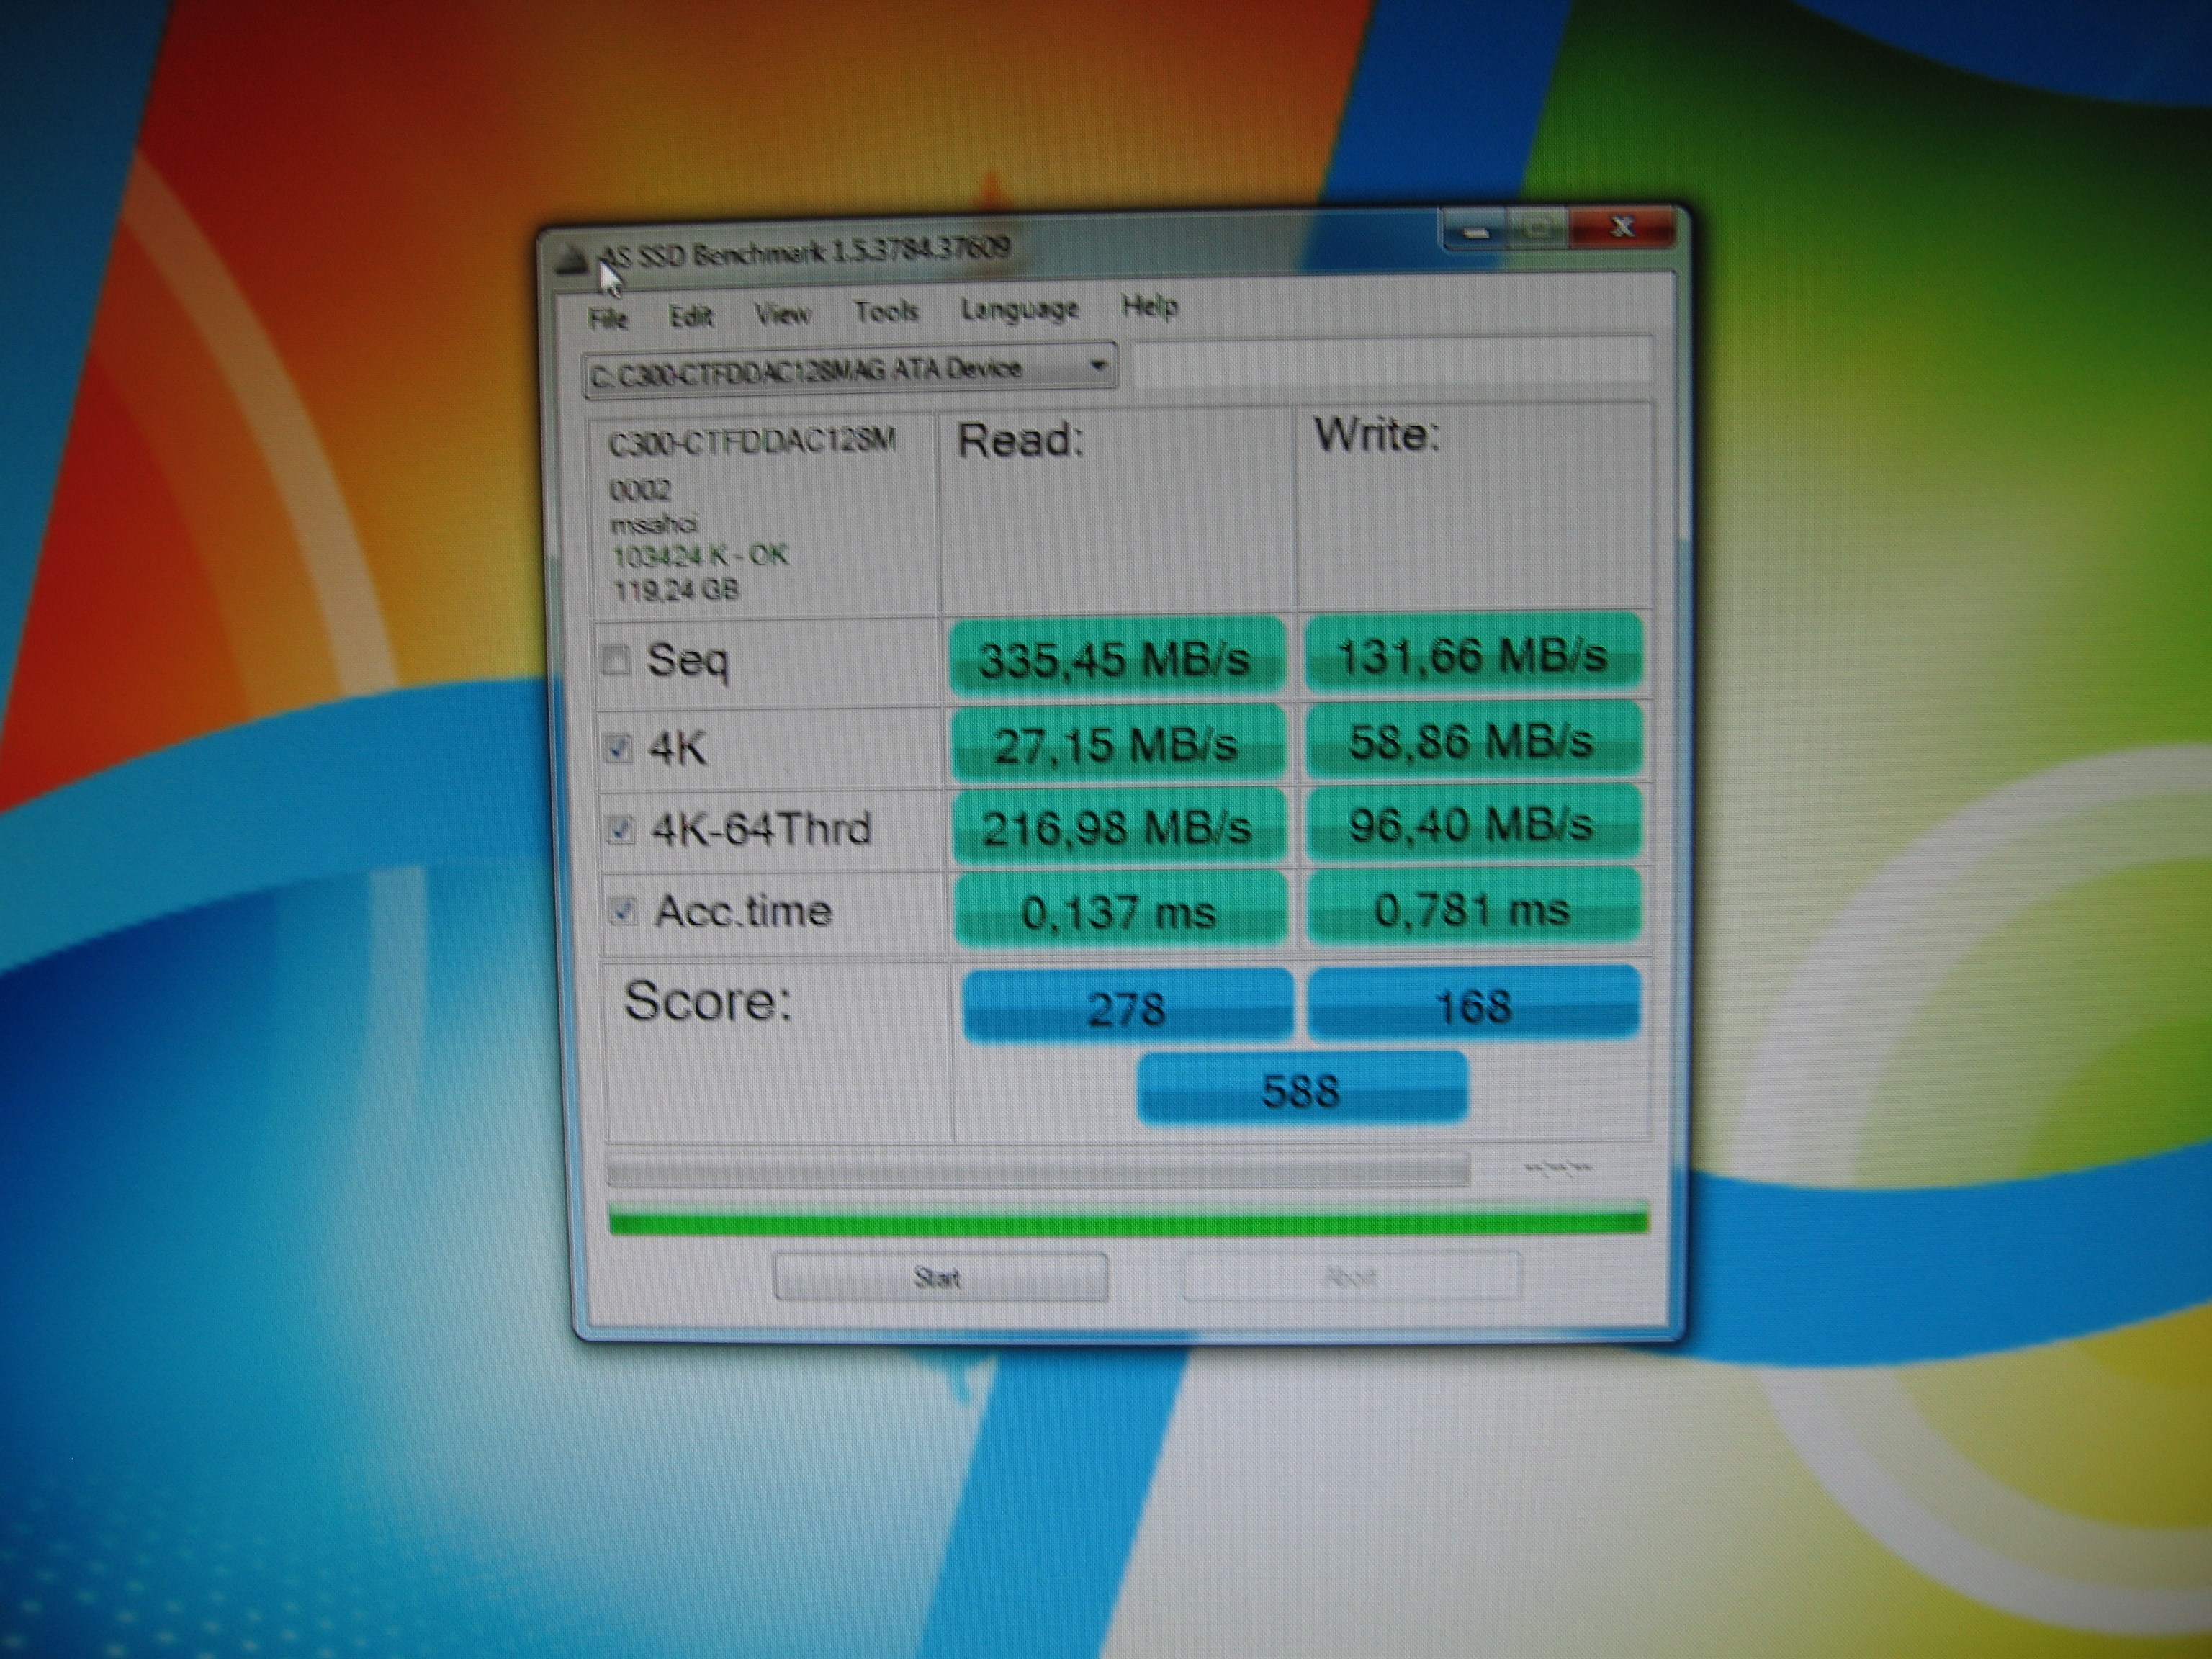Click the Start button
This screenshot has width=2212, height=1659.
coord(940,1277)
